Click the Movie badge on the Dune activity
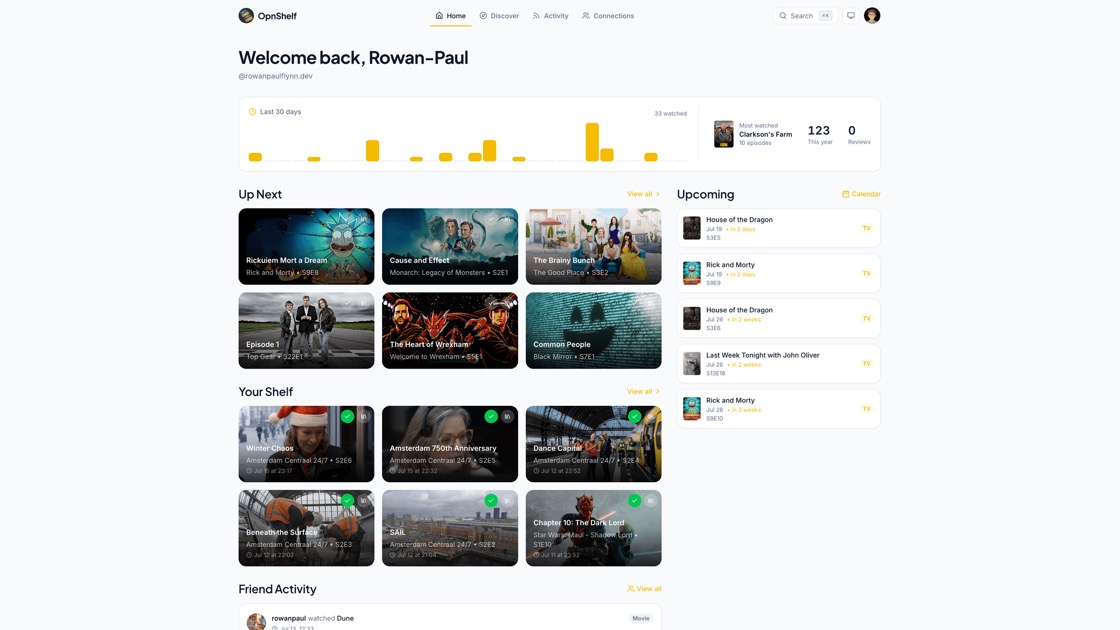 [x=641, y=619]
